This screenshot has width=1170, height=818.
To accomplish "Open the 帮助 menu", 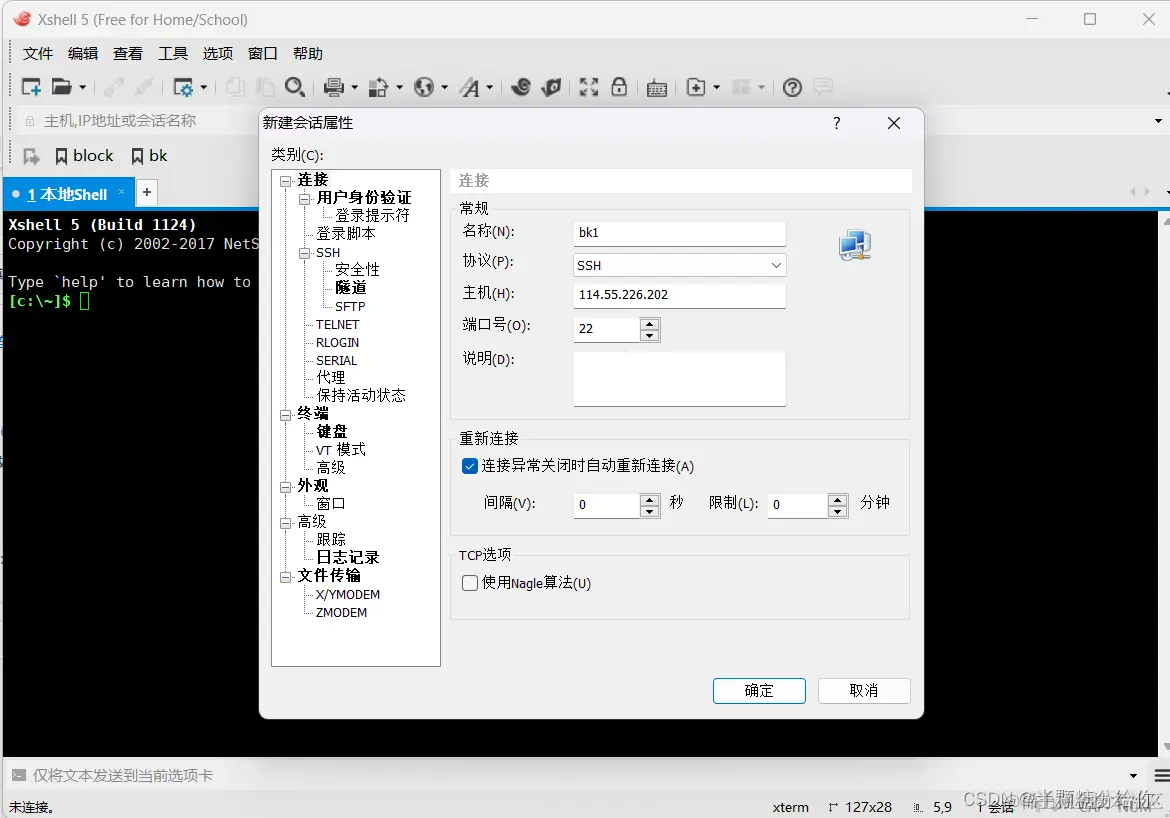I will pos(307,54).
